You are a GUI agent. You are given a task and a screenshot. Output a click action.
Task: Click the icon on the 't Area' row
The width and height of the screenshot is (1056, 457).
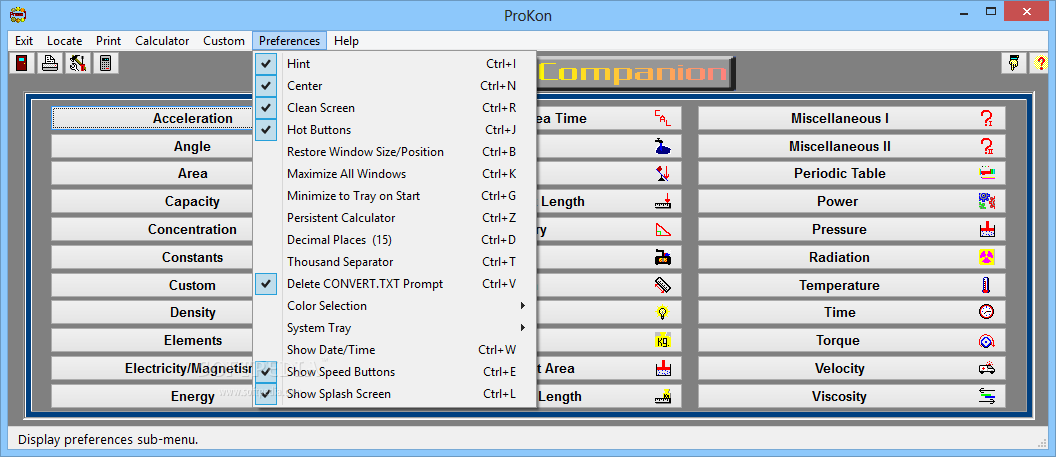(x=663, y=368)
